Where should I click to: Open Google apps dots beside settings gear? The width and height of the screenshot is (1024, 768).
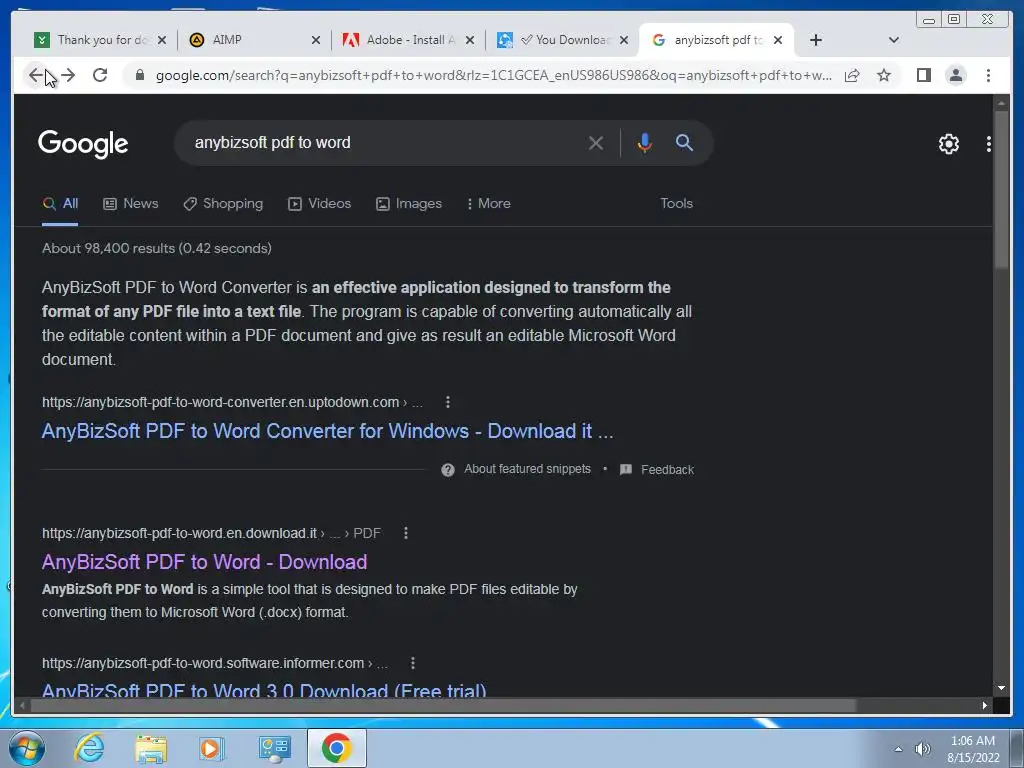coord(989,144)
